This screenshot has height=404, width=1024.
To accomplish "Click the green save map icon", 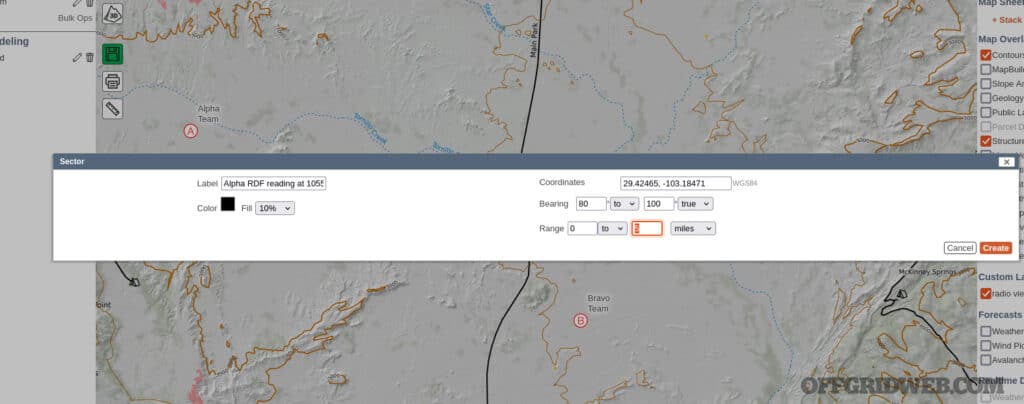I will coord(112,54).
